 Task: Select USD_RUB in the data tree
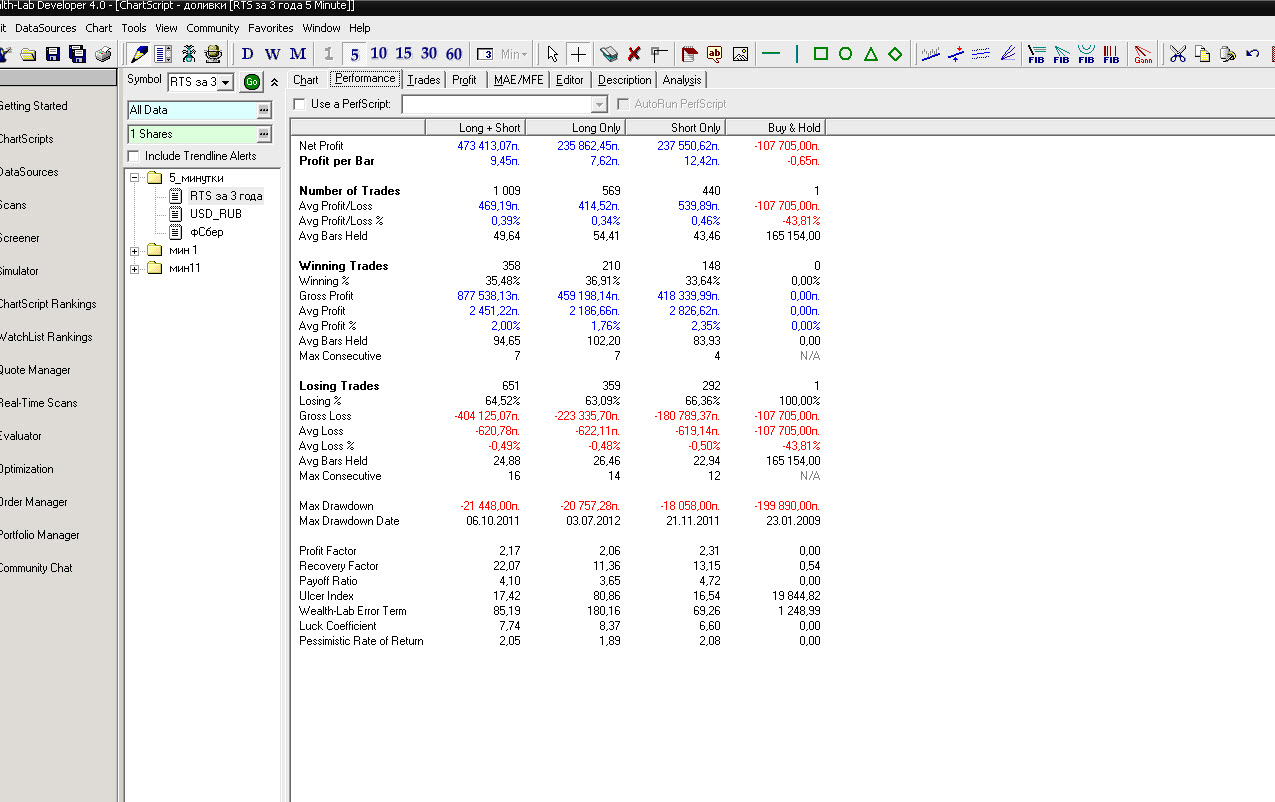click(215, 214)
